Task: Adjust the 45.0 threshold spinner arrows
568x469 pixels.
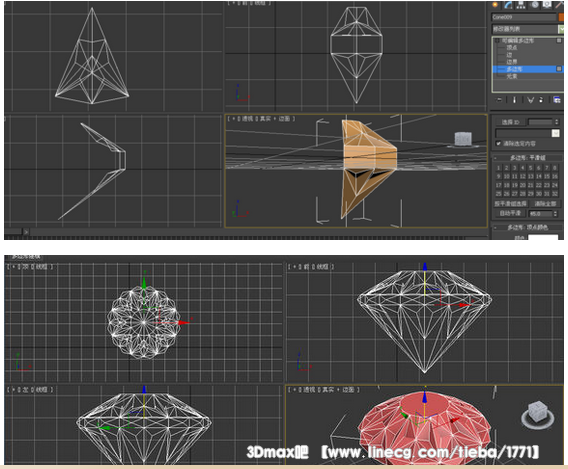Action: [x=556, y=214]
